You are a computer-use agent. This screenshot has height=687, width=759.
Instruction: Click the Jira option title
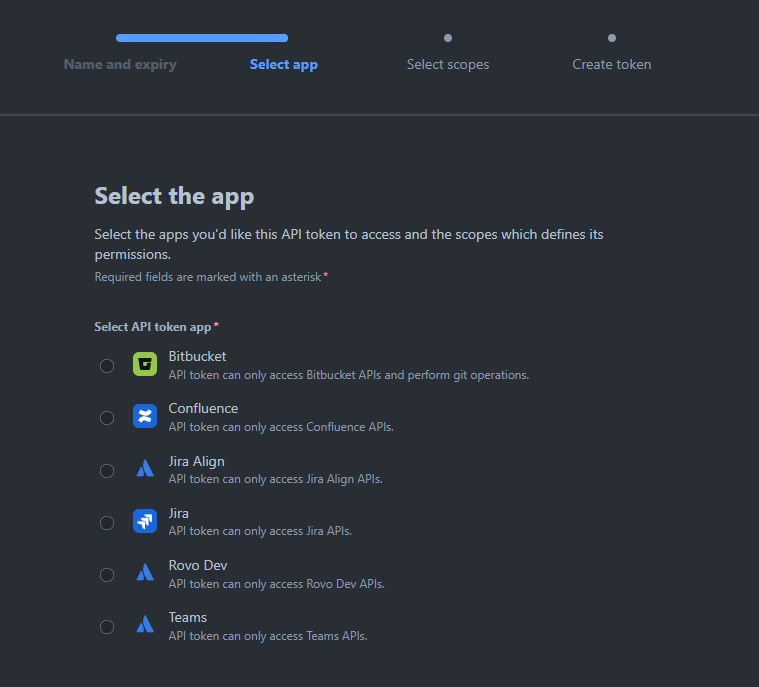click(179, 513)
